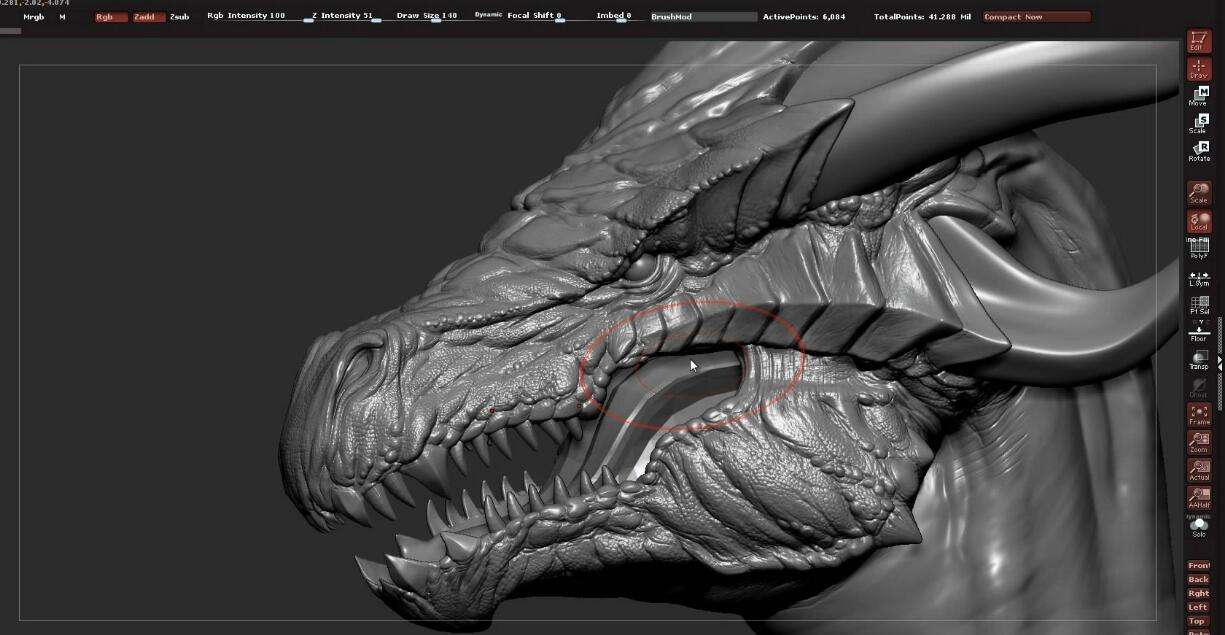Click the Compact Now button
Viewport: 1225px width, 635px height.
(x=1036, y=17)
